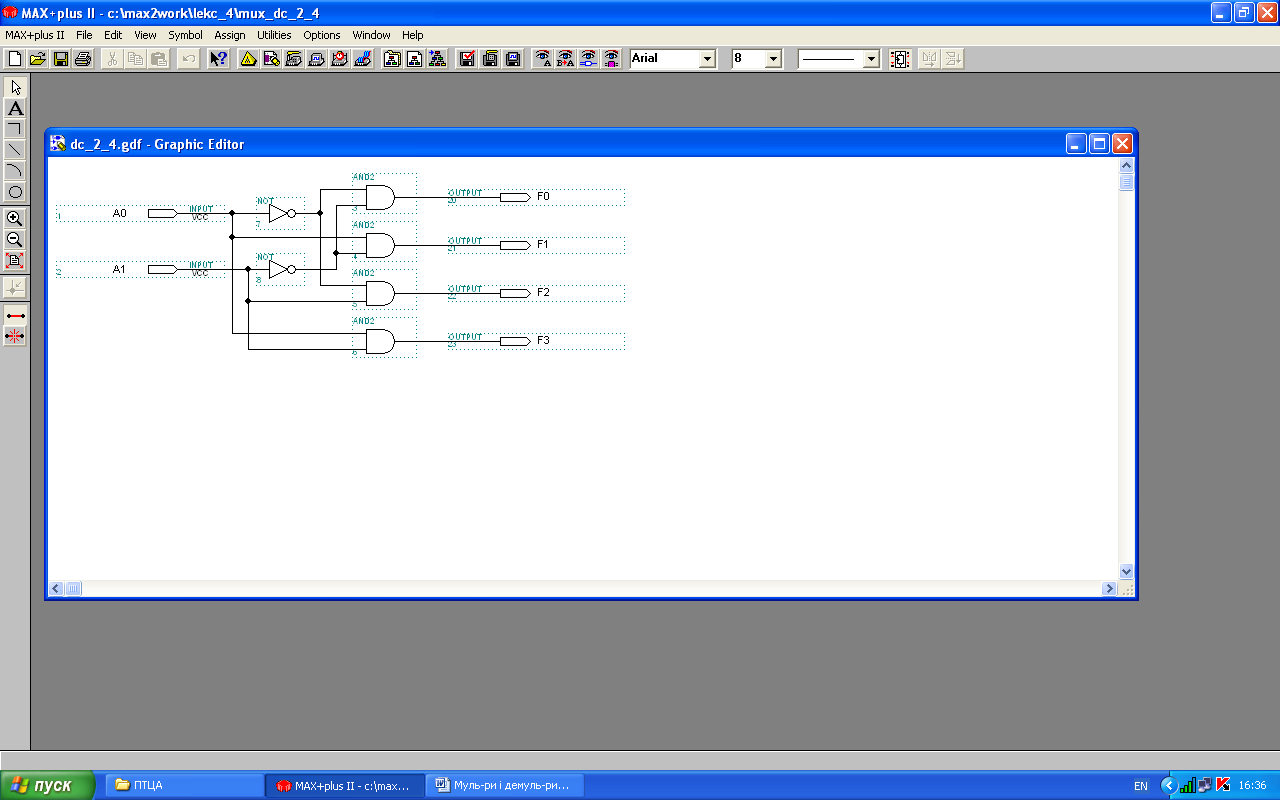Open the MAX+plus II menu
Image resolution: width=1280 pixels, height=800 pixels.
[x=35, y=35]
